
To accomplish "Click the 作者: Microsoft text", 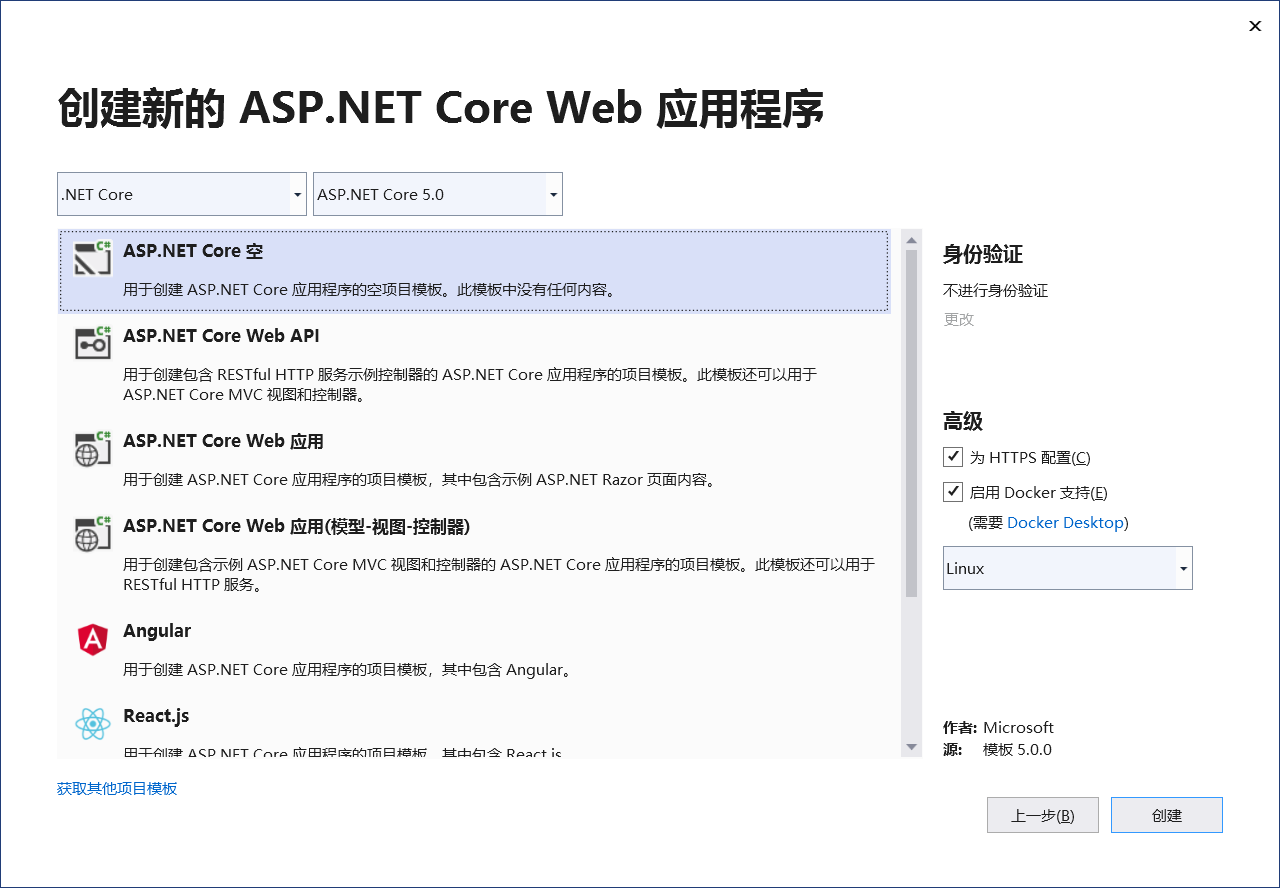I will [998, 728].
